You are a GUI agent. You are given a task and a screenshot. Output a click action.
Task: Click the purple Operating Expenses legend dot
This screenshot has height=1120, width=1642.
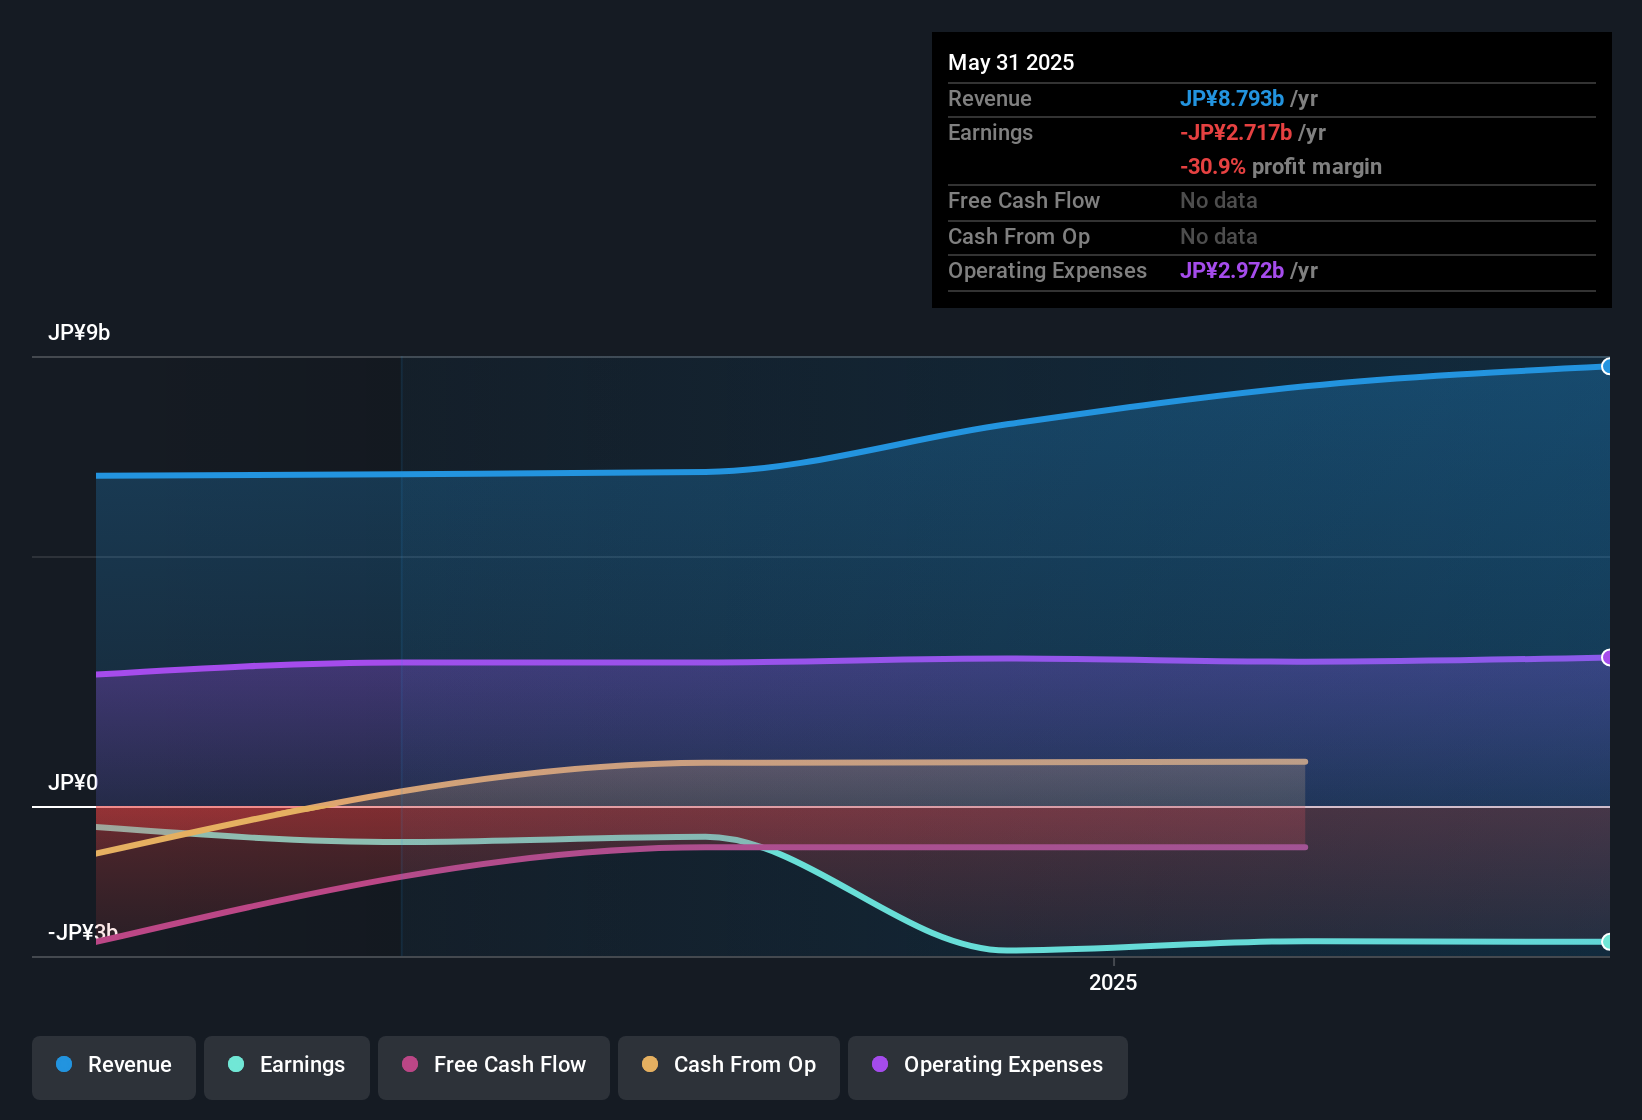(x=880, y=1064)
